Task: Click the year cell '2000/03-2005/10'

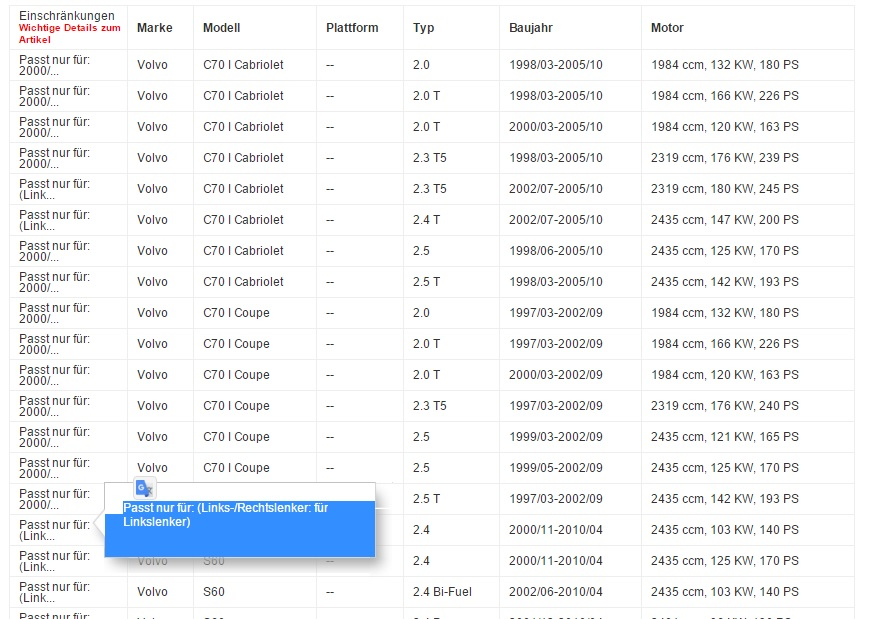Action: point(555,127)
